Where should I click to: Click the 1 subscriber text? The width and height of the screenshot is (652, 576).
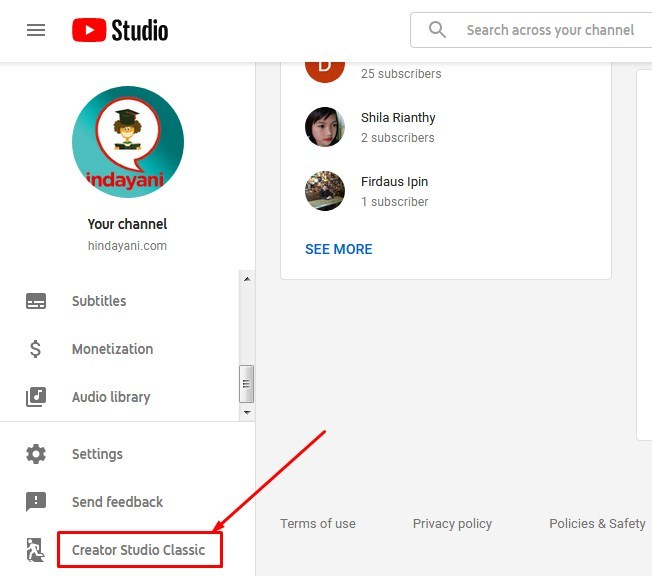point(394,202)
